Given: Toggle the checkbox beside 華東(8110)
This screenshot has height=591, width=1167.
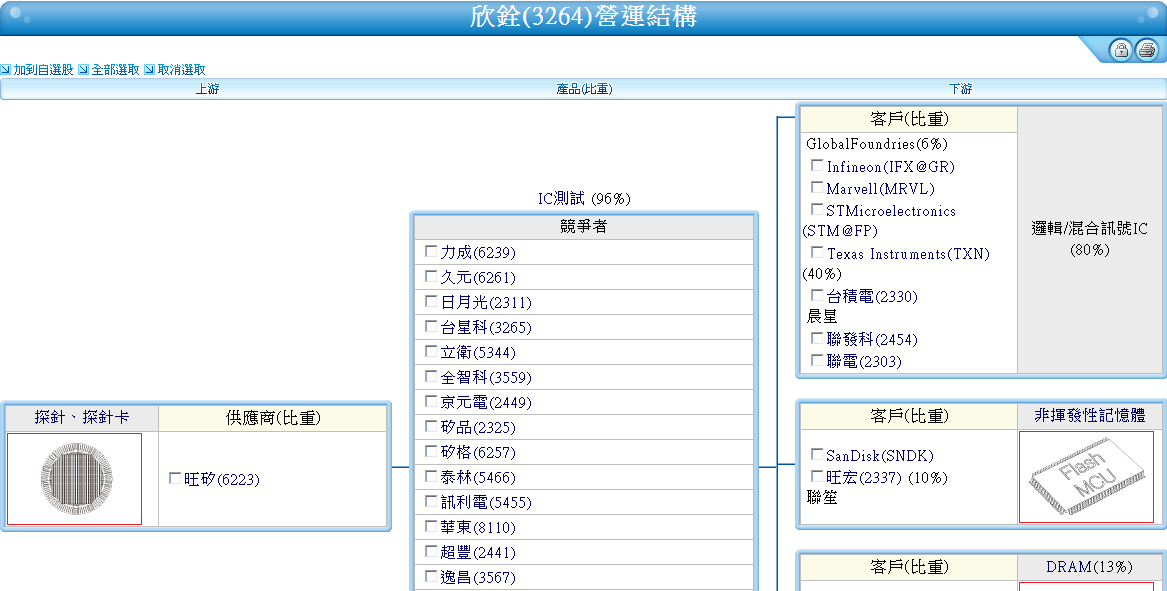Looking at the screenshot, I should point(431,526).
